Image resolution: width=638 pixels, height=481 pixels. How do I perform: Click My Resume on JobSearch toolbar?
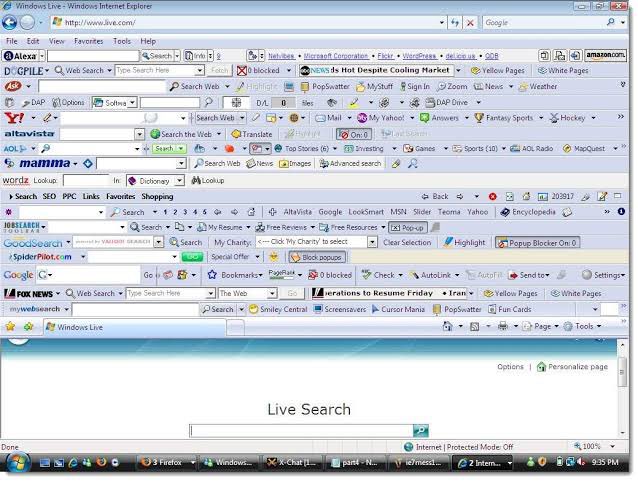click(x=220, y=227)
